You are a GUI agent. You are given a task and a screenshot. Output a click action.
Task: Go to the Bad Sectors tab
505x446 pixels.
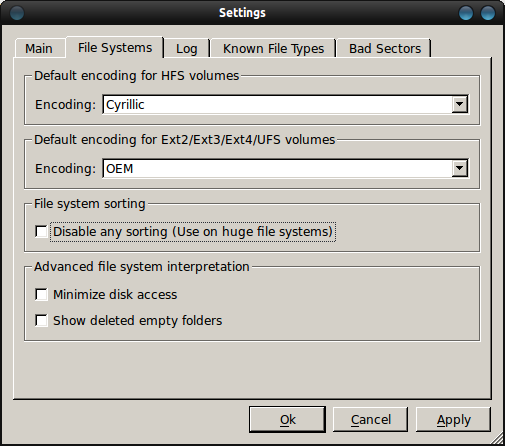385,49
